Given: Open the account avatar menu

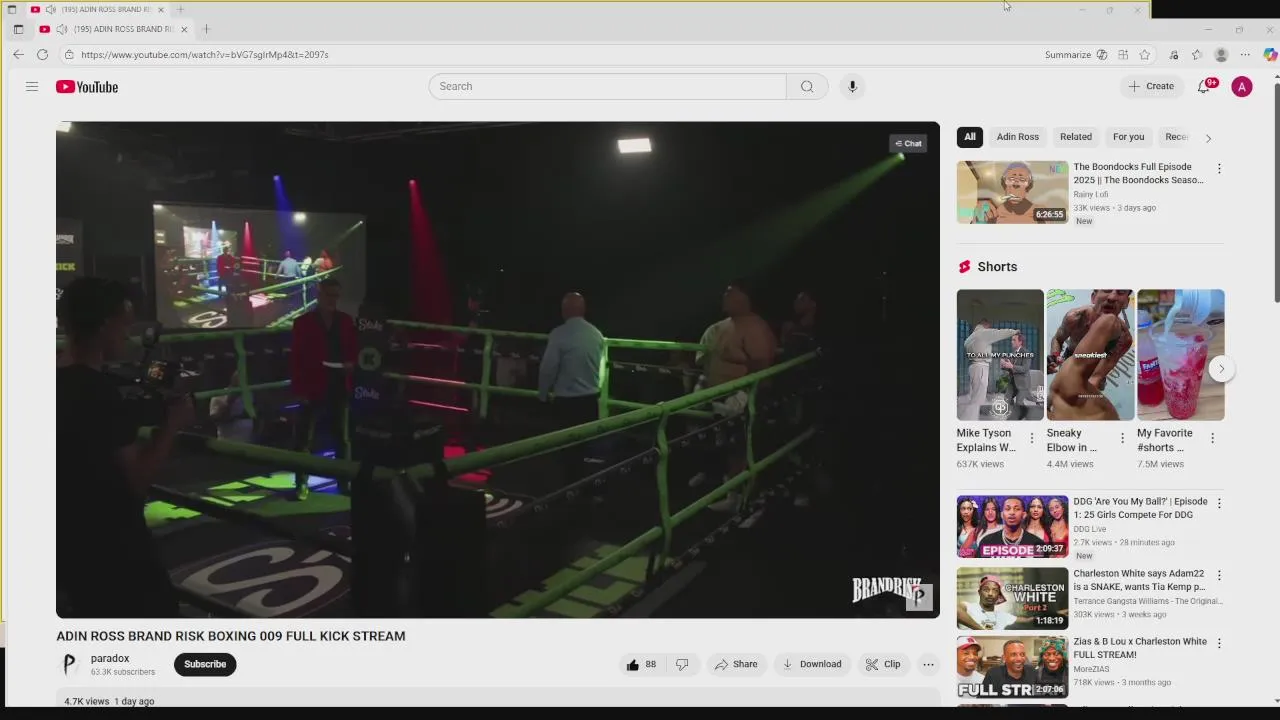Looking at the screenshot, I should 1242,87.
